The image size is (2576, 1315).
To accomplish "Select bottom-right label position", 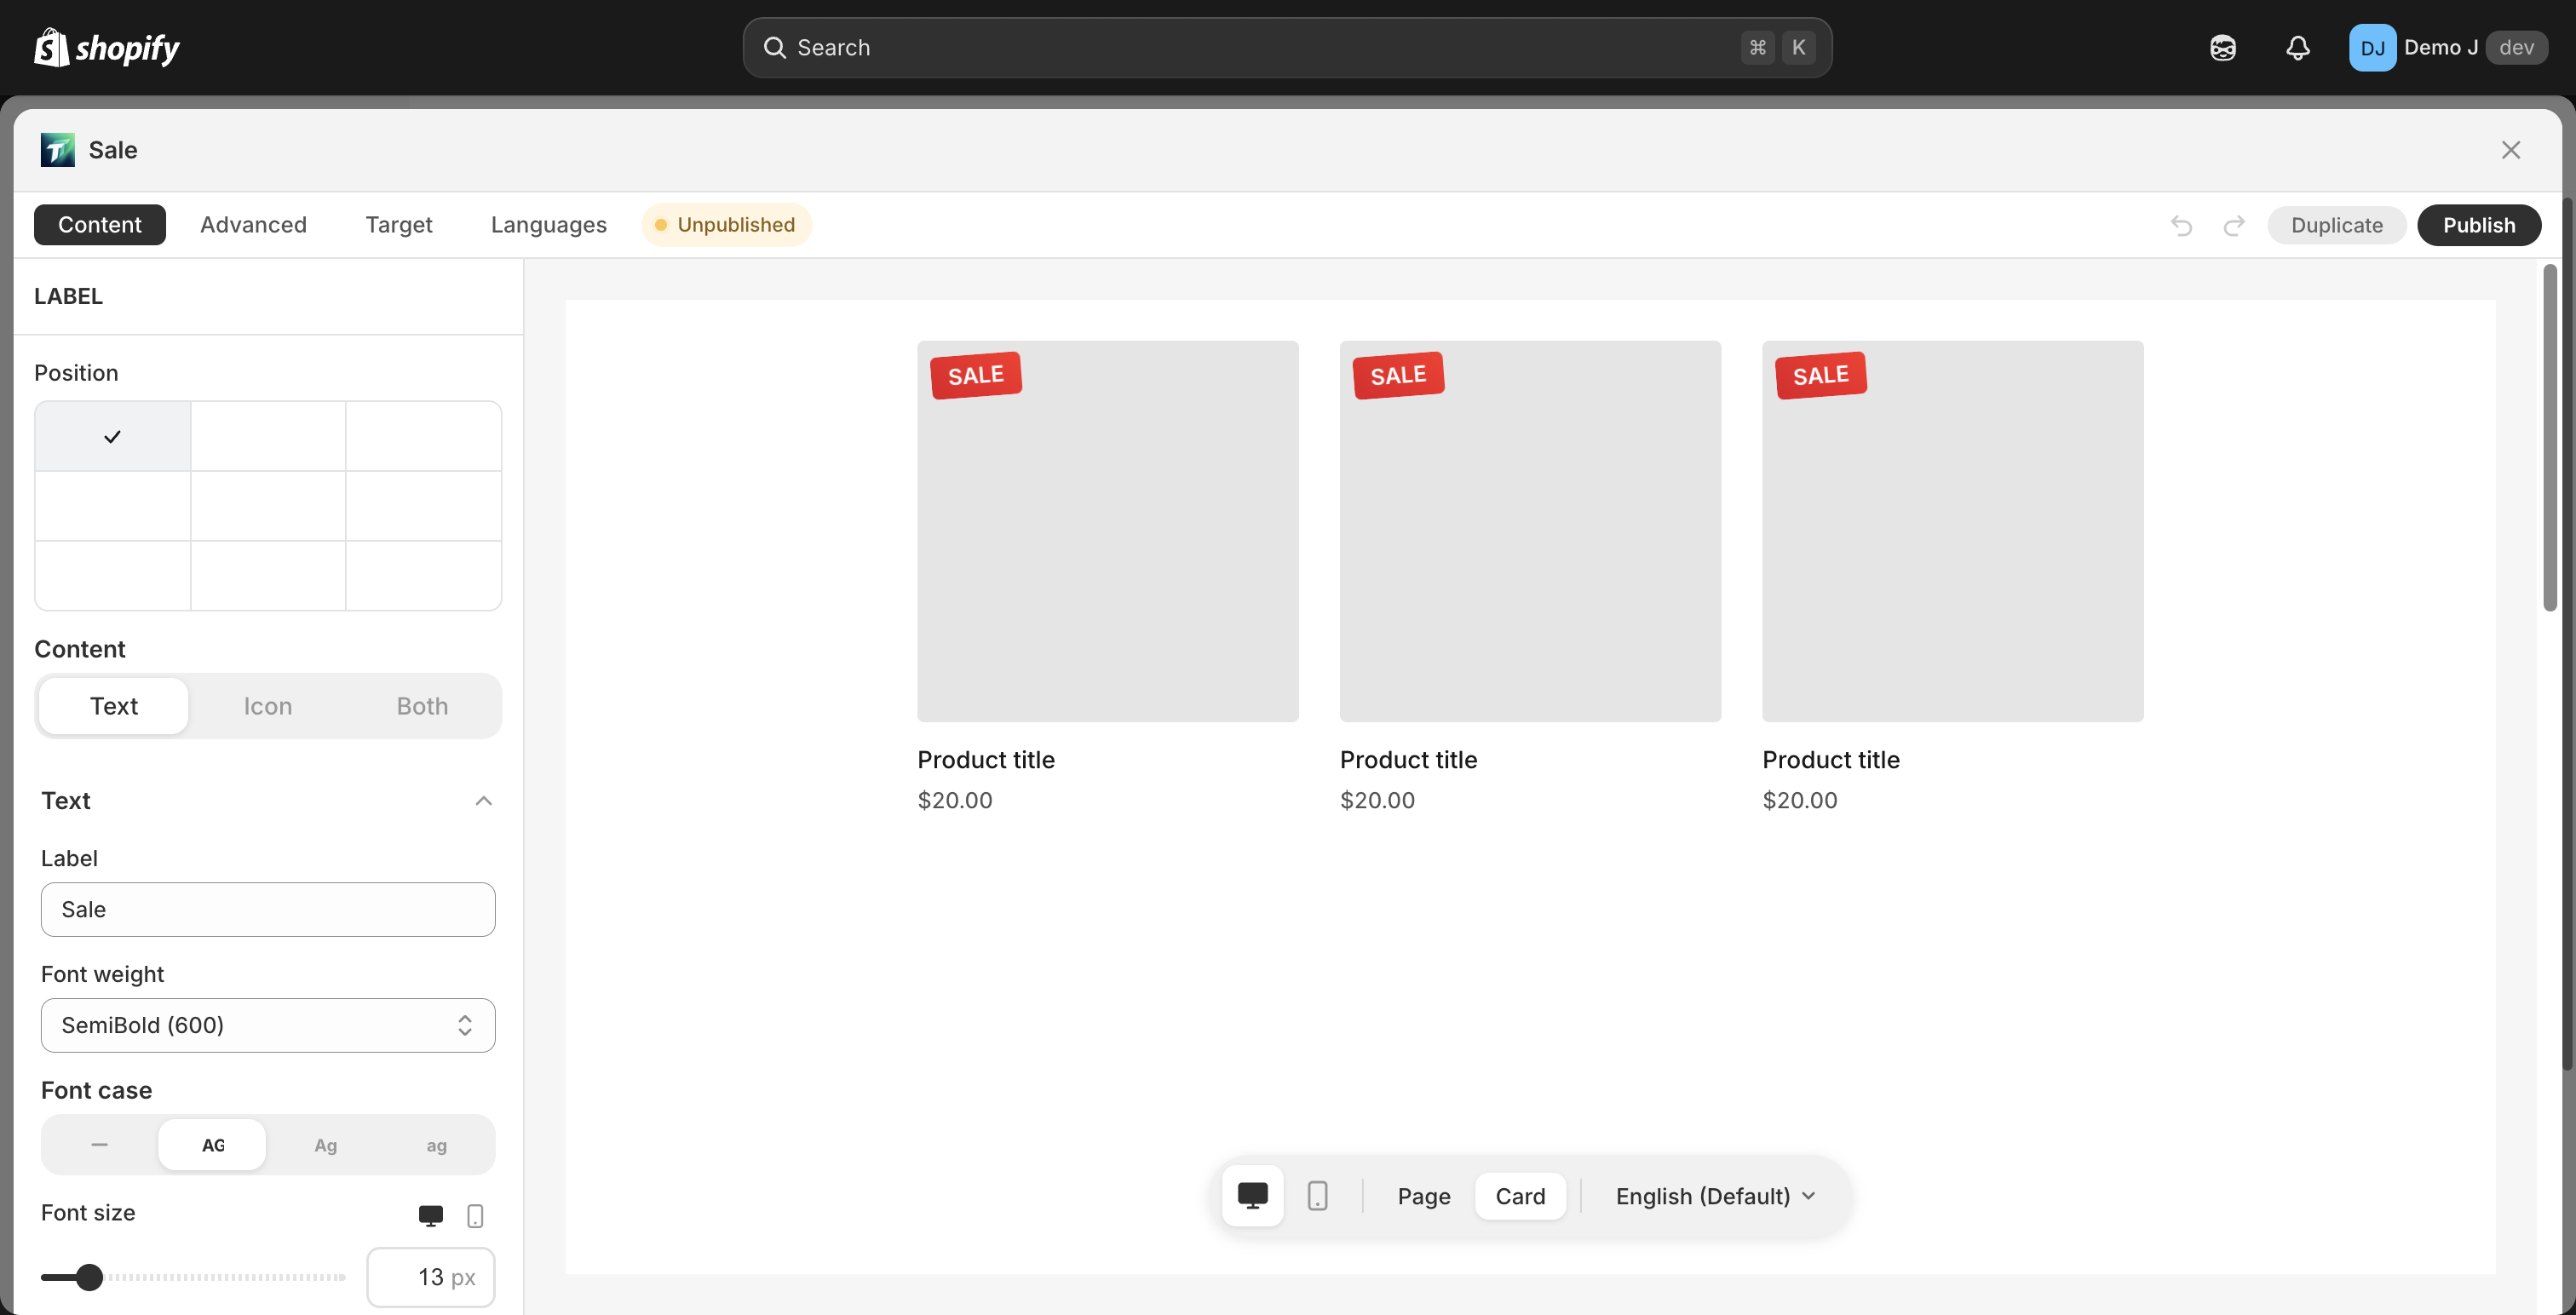I will (x=423, y=575).
